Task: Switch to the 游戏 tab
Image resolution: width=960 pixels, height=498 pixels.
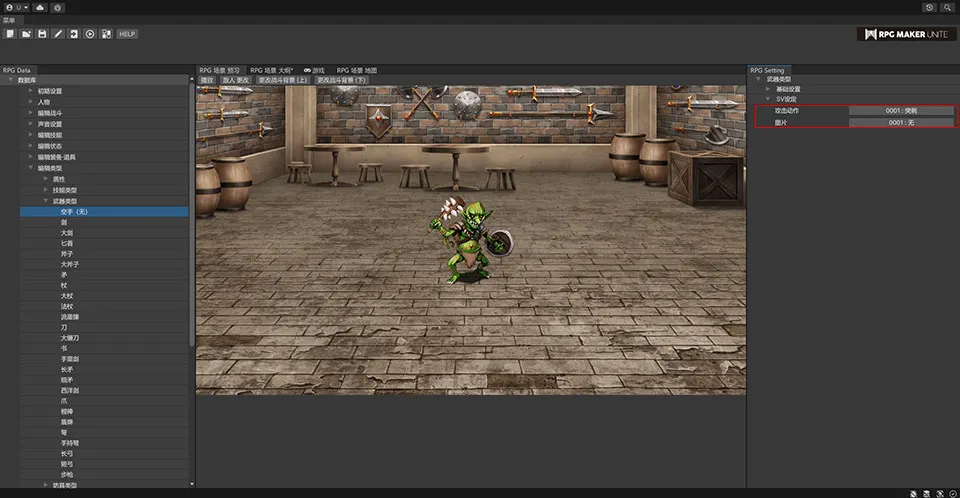Action: point(314,70)
